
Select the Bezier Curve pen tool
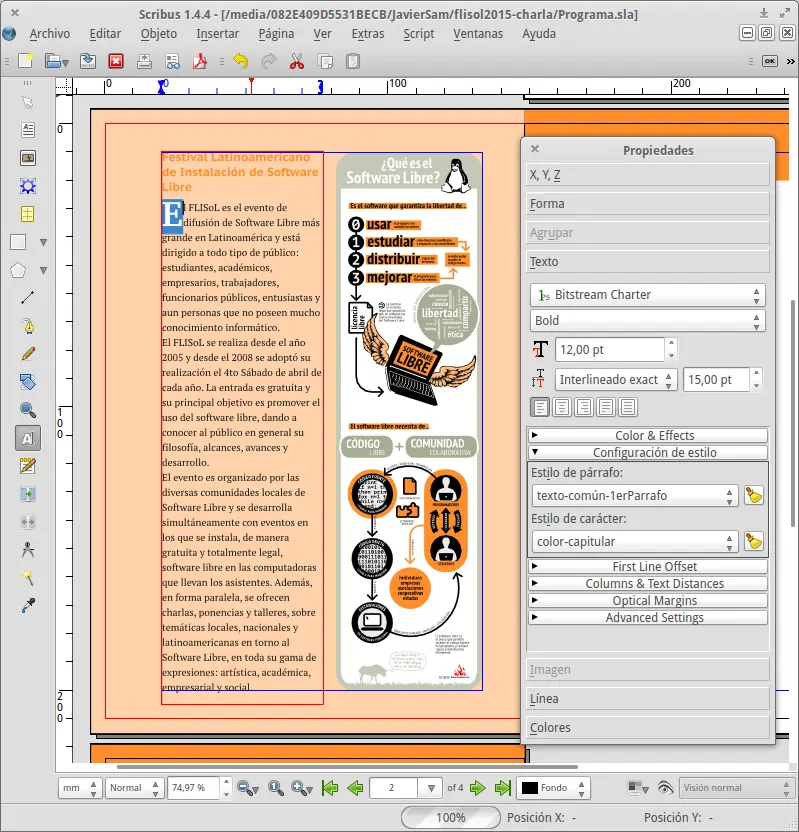28,326
